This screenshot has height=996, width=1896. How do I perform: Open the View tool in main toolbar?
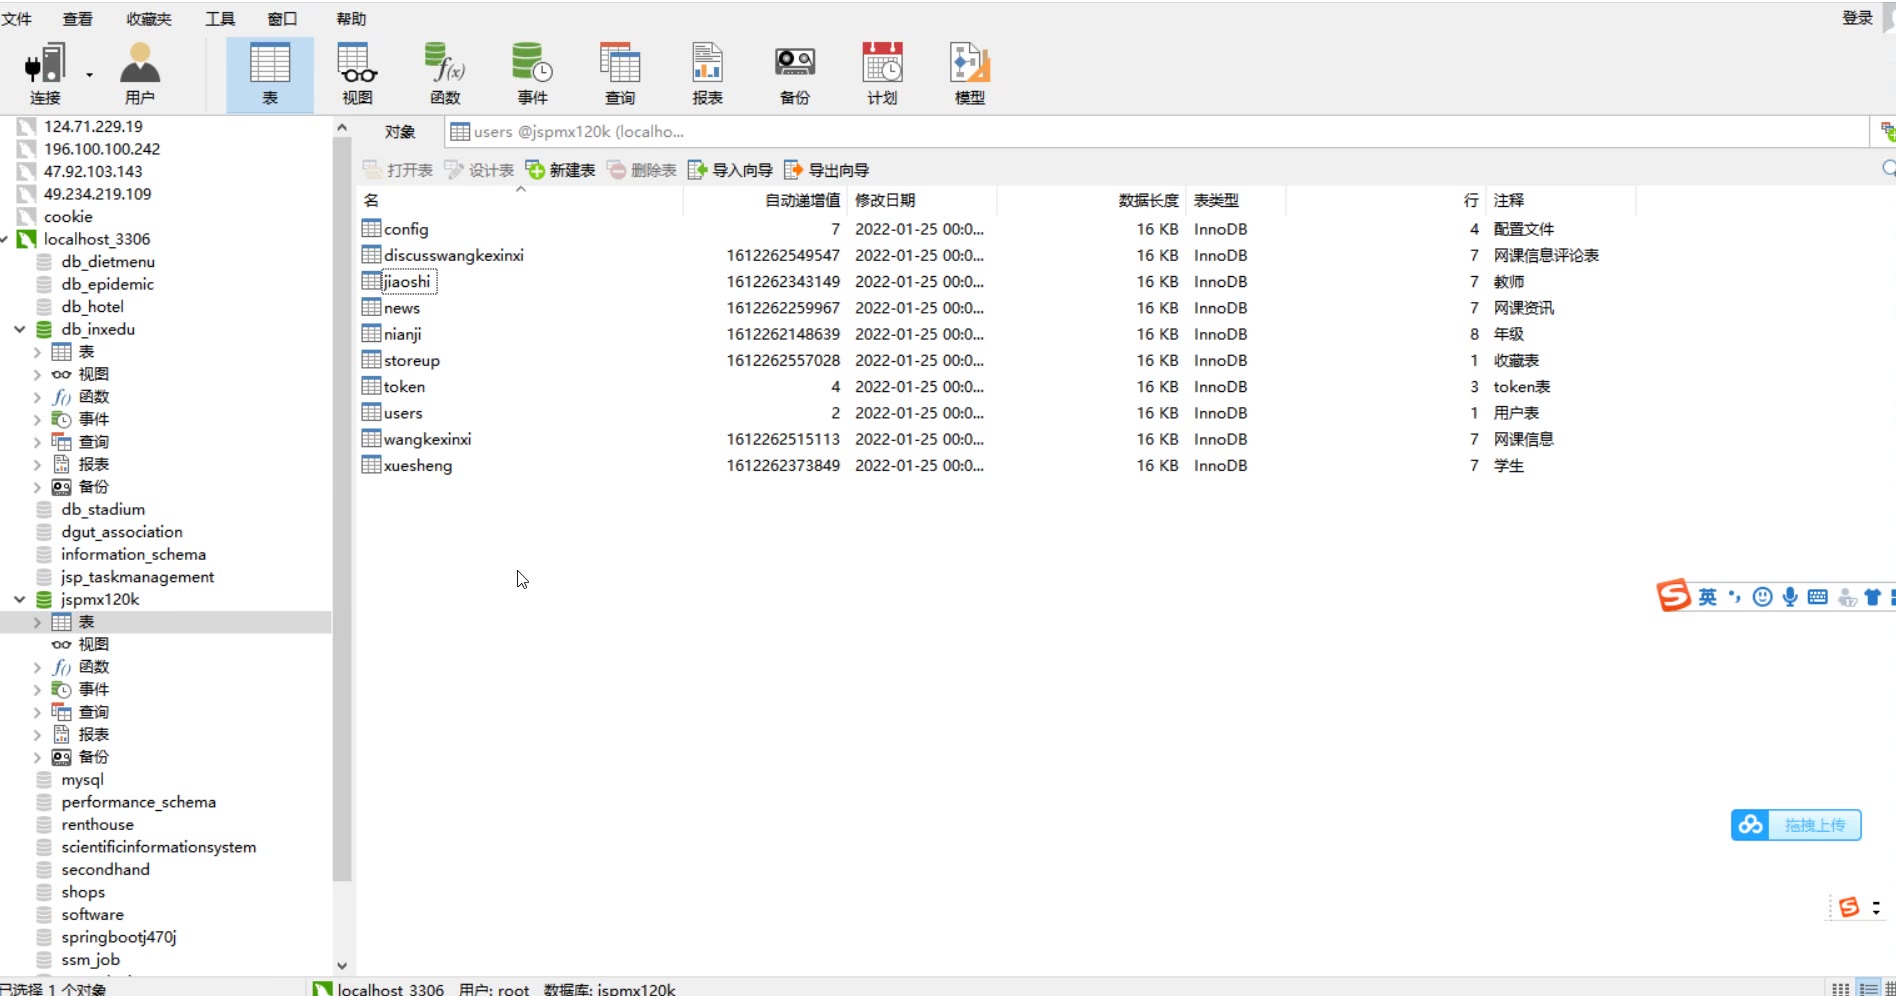coord(357,75)
